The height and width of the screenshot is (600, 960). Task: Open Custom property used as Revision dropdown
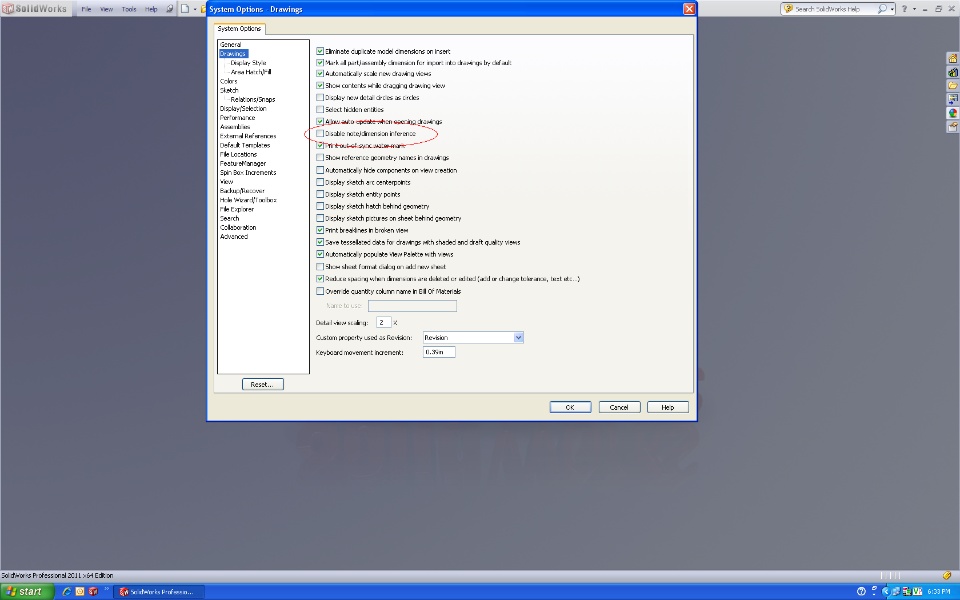click(x=519, y=337)
